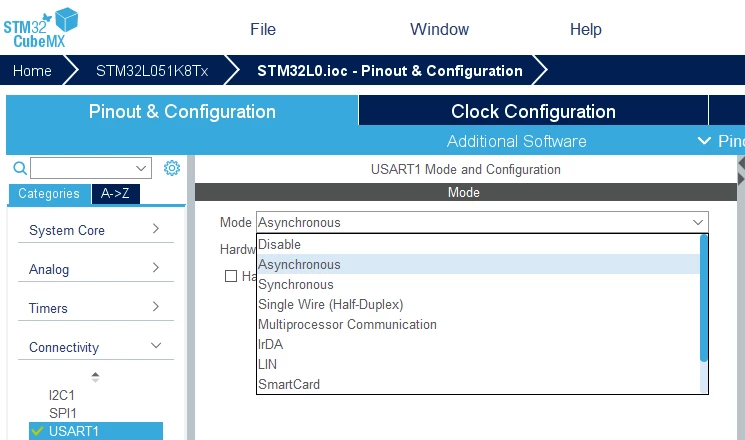Choose IrDA in the mode list
745x440 pixels.
478,344
